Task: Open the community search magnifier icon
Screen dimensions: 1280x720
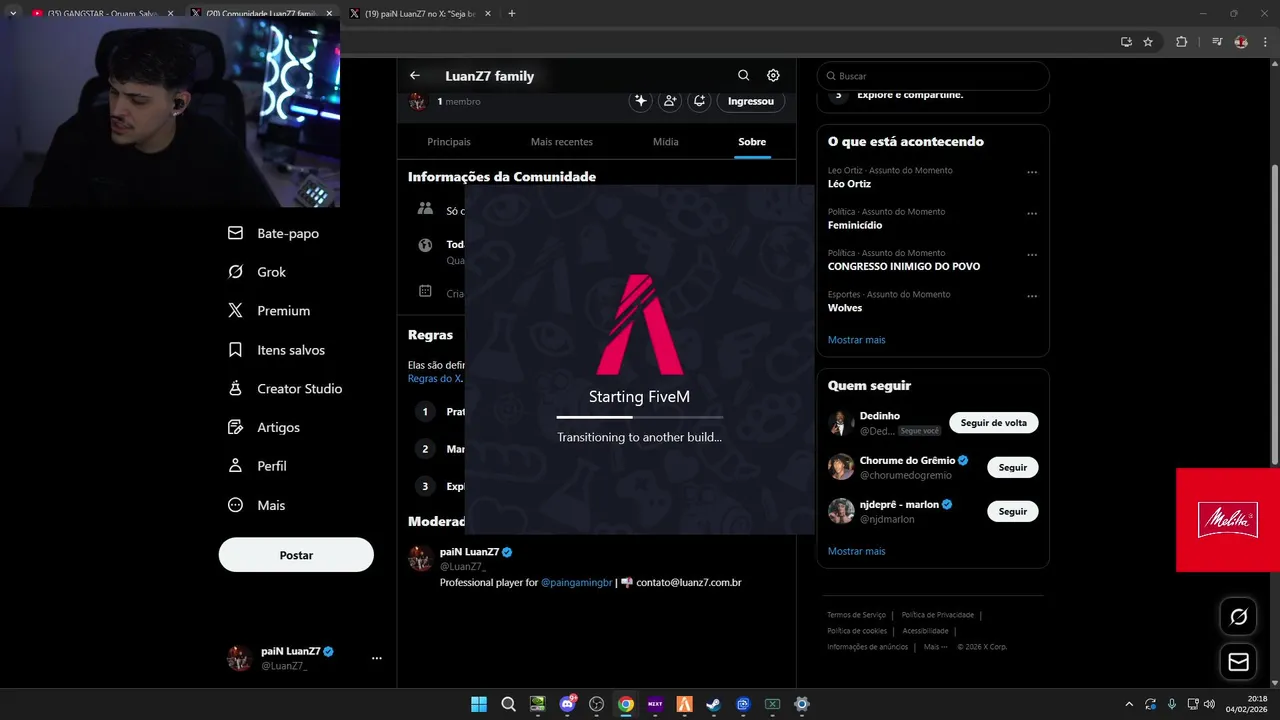Action: (743, 75)
